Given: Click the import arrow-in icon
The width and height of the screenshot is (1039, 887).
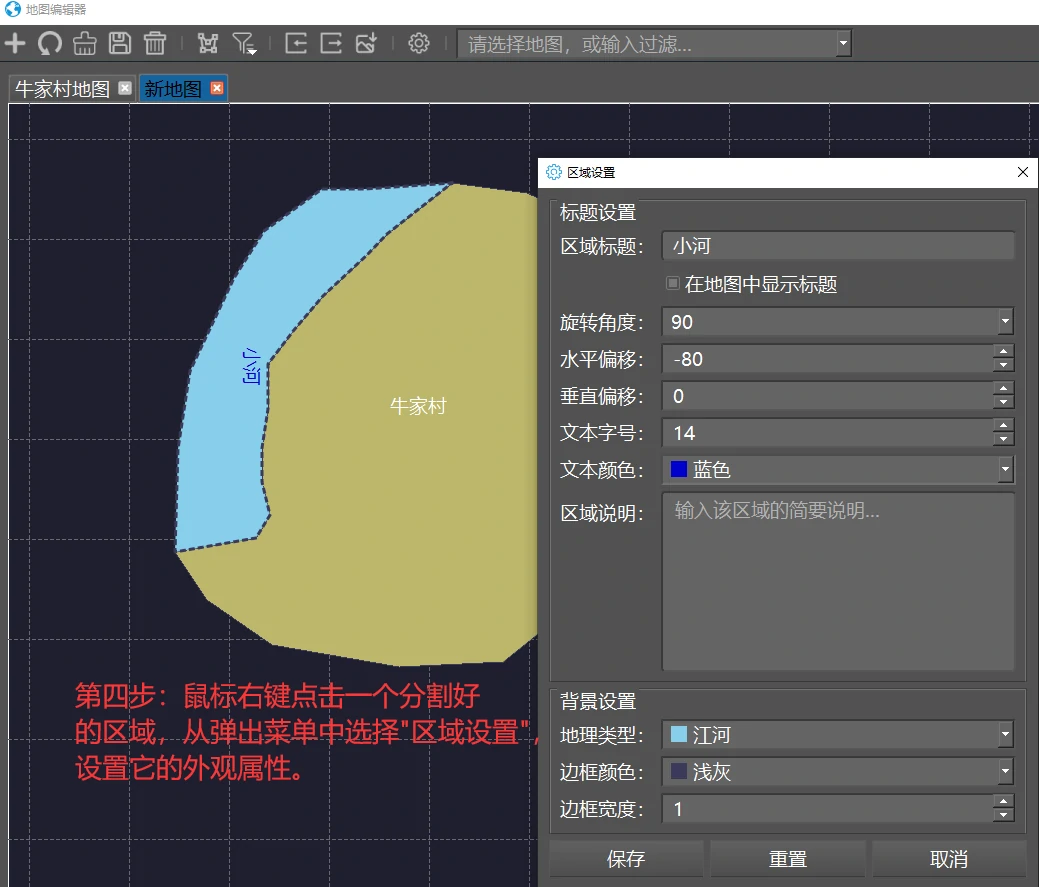Looking at the screenshot, I should (x=296, y=44).
